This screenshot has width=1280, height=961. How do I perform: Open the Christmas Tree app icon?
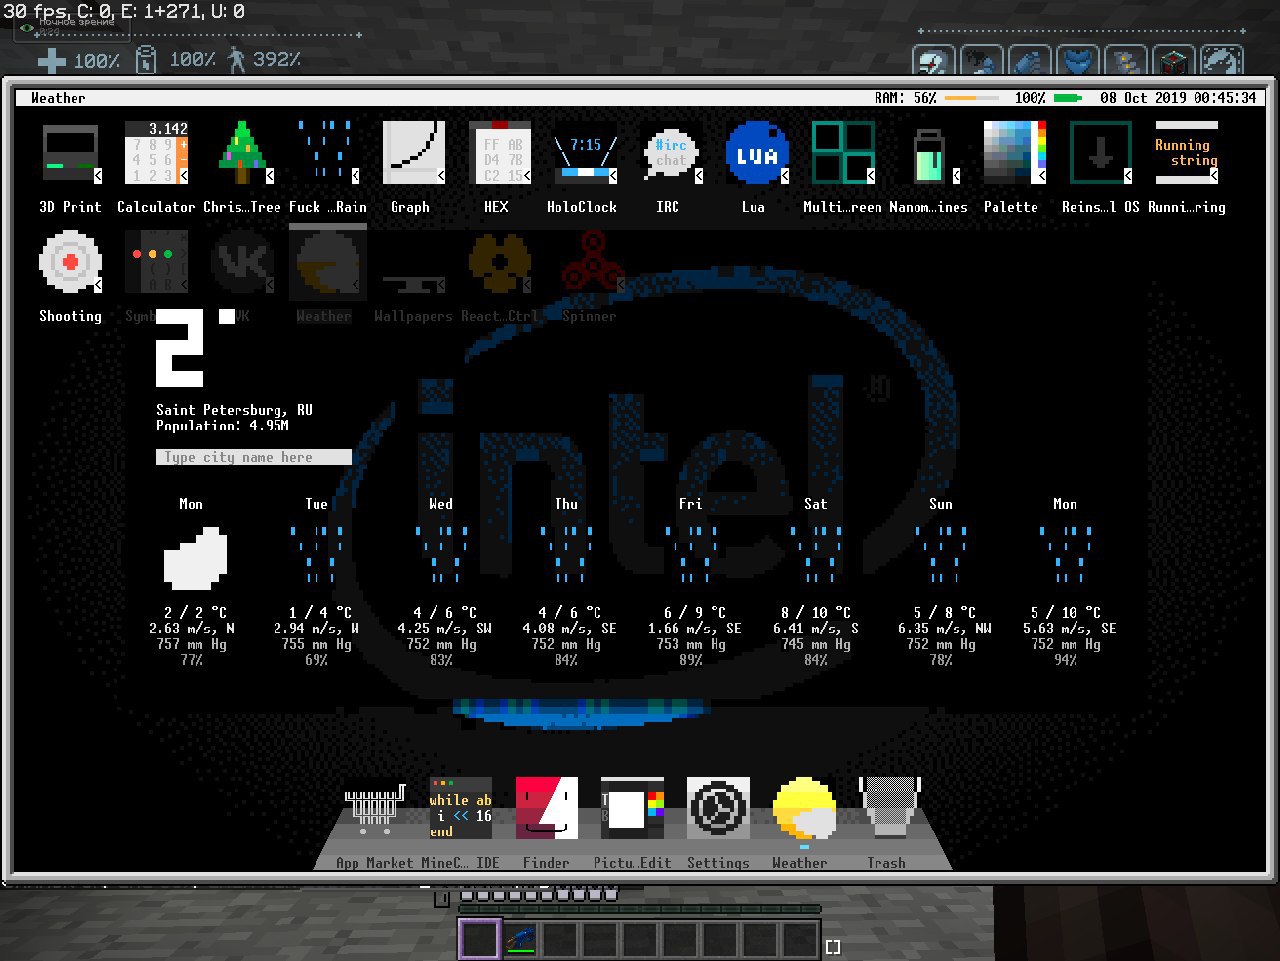tap(242, 152)
